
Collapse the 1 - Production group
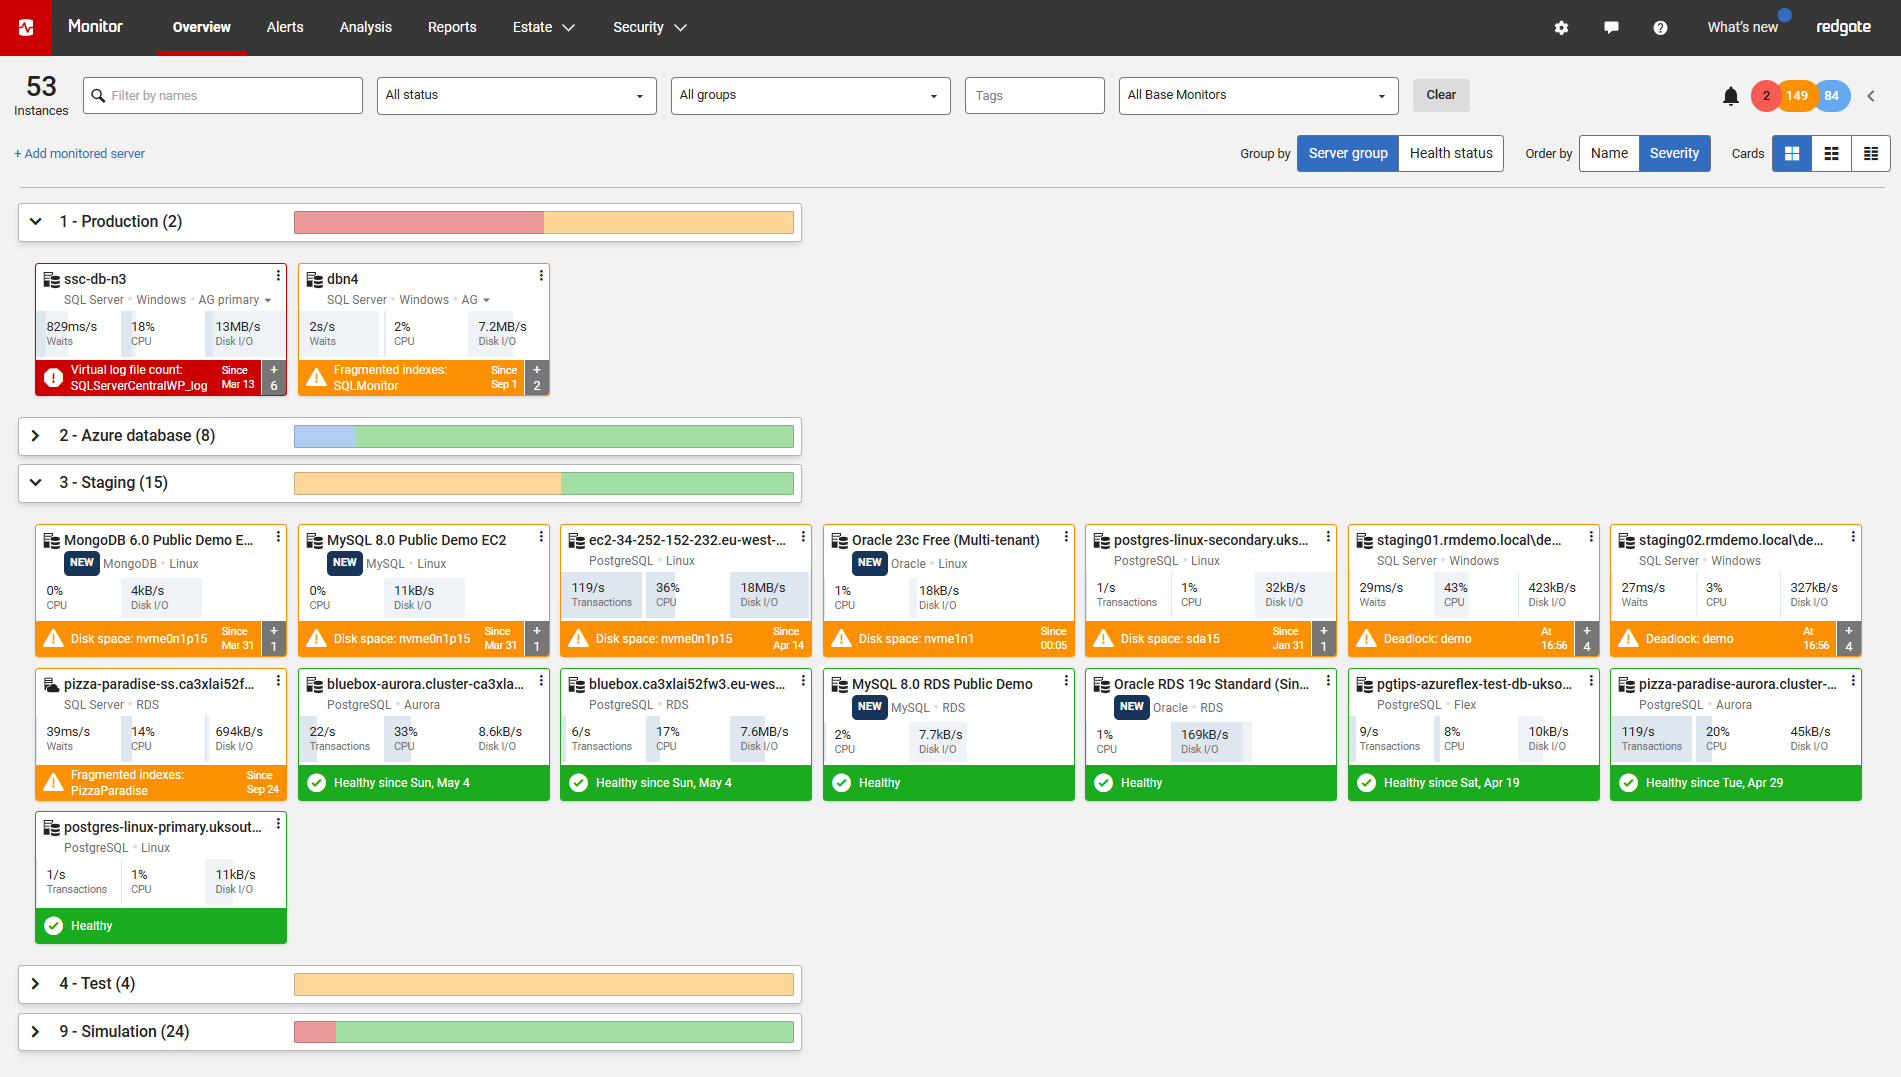36,222
